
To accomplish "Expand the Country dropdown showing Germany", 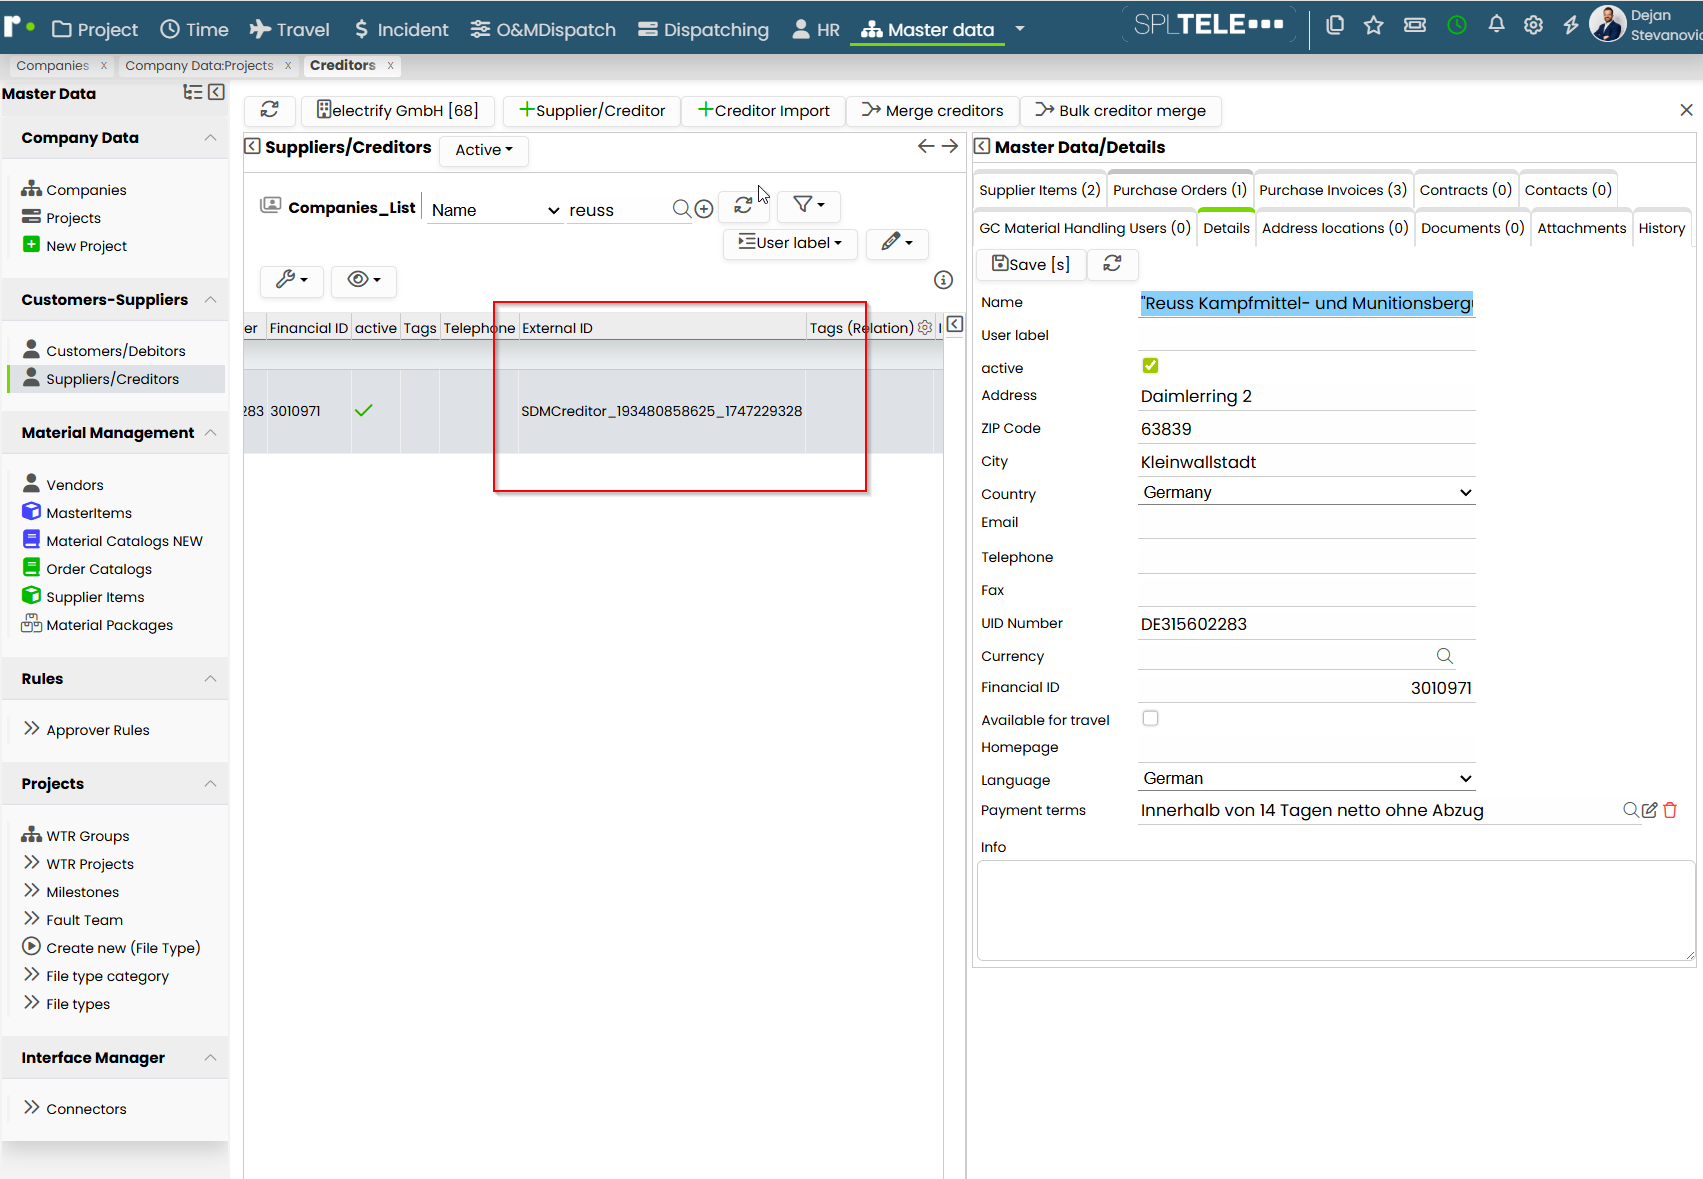I will point(1307,492).
